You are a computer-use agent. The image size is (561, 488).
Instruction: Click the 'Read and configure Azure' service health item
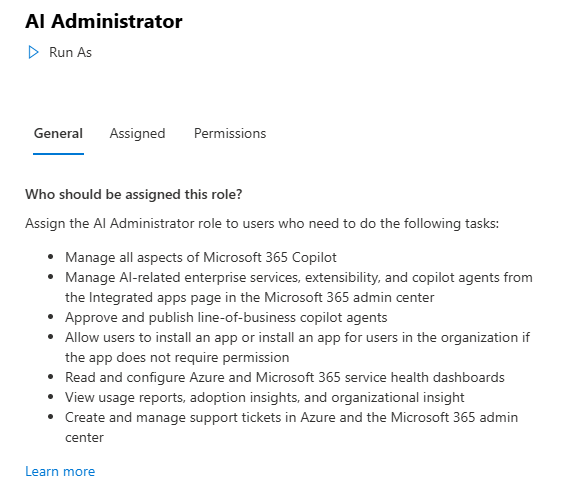pyautogui.click(x=285, y=377)
